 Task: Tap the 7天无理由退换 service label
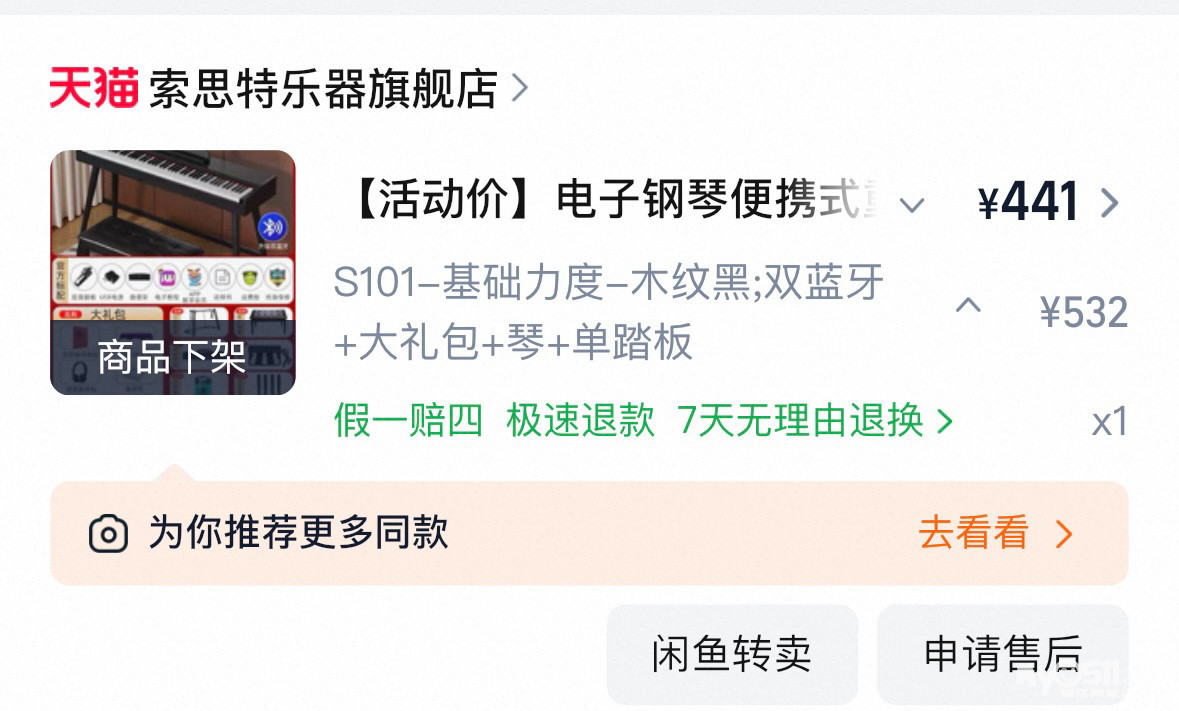[x=801, y=420]
